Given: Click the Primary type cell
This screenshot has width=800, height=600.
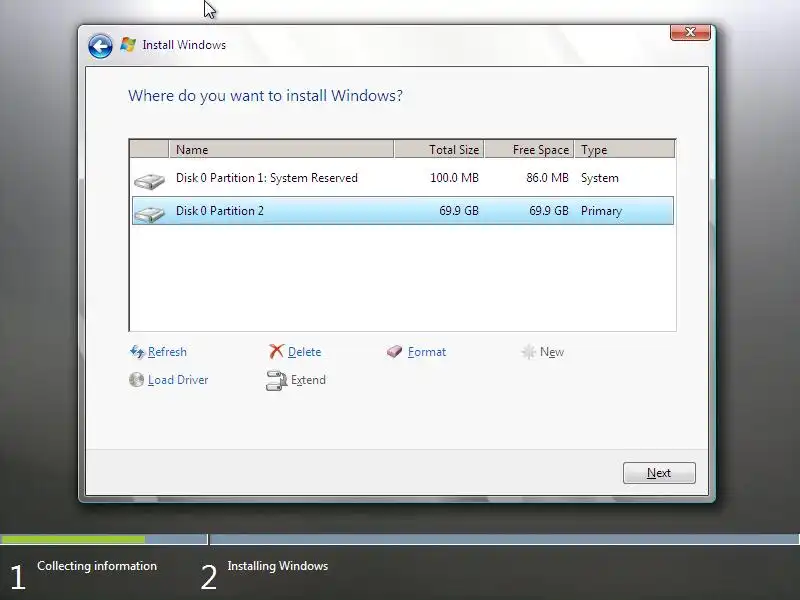Looking at the screenshot, I should pos(601,211).
